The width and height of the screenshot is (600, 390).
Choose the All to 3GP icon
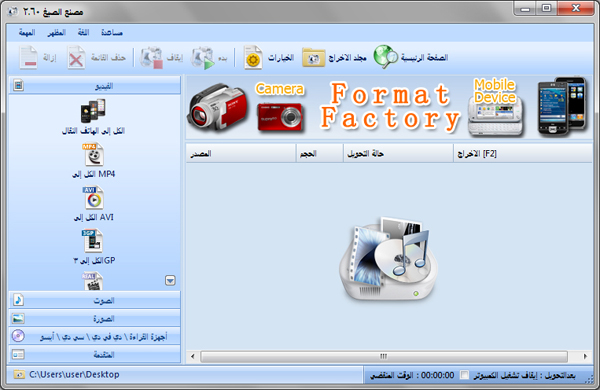tap(92, 240)
